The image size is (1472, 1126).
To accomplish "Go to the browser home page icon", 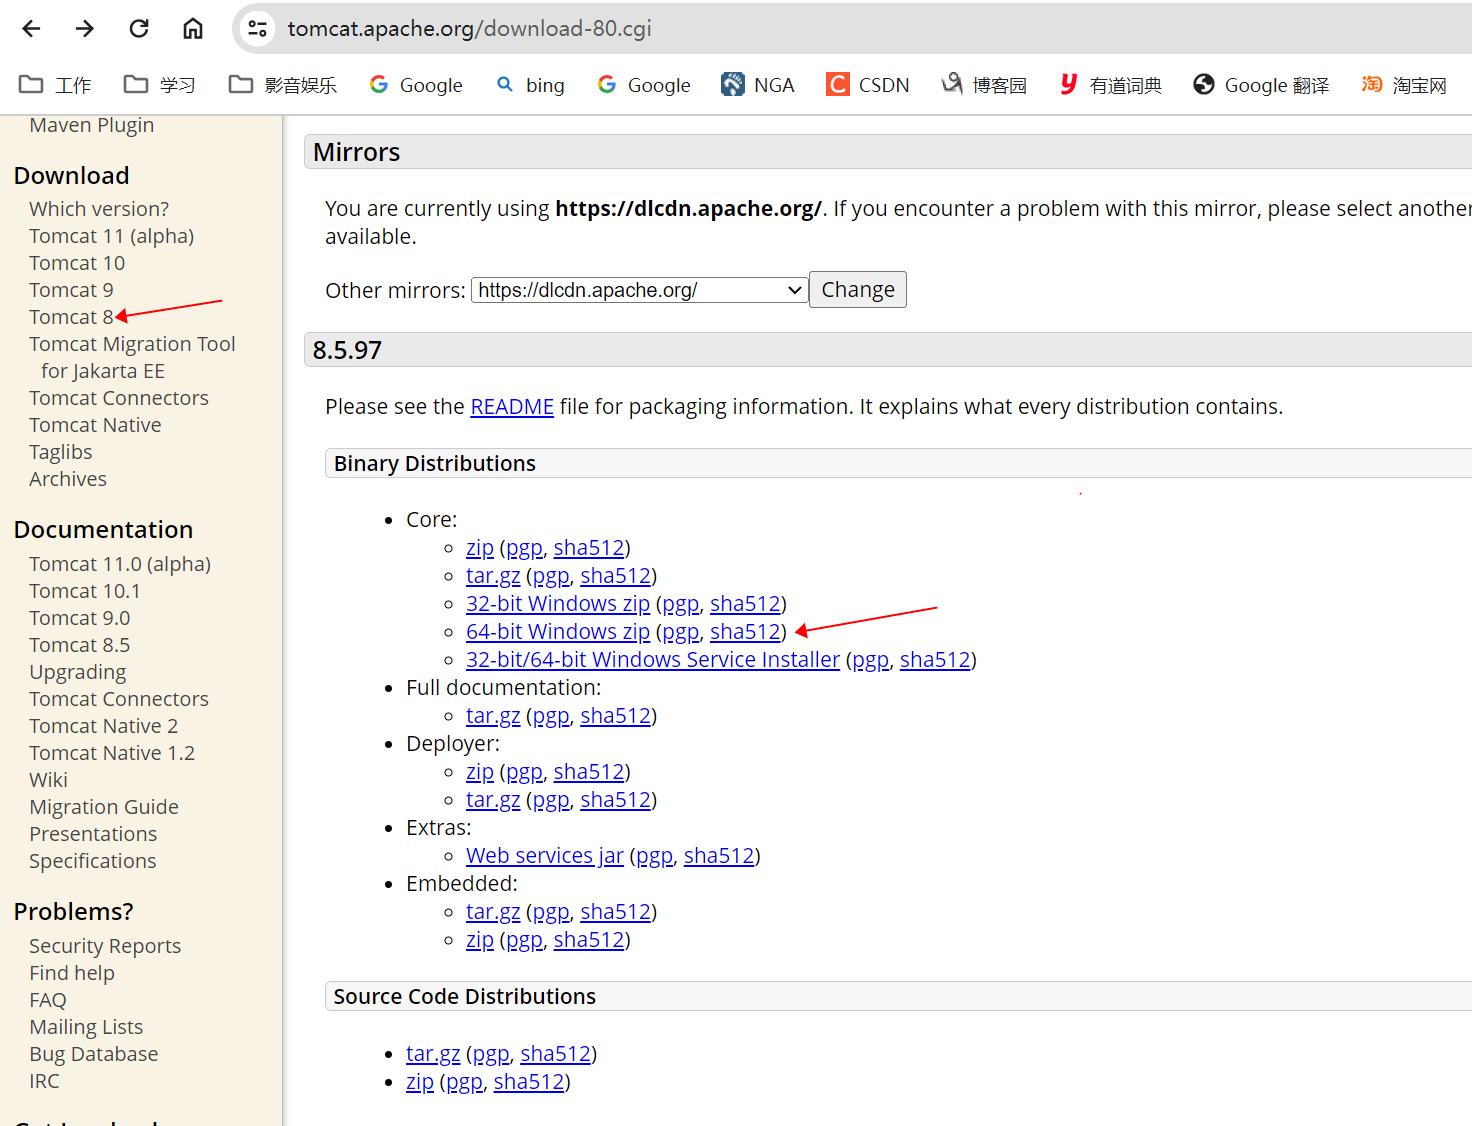I will pos(193,28).
